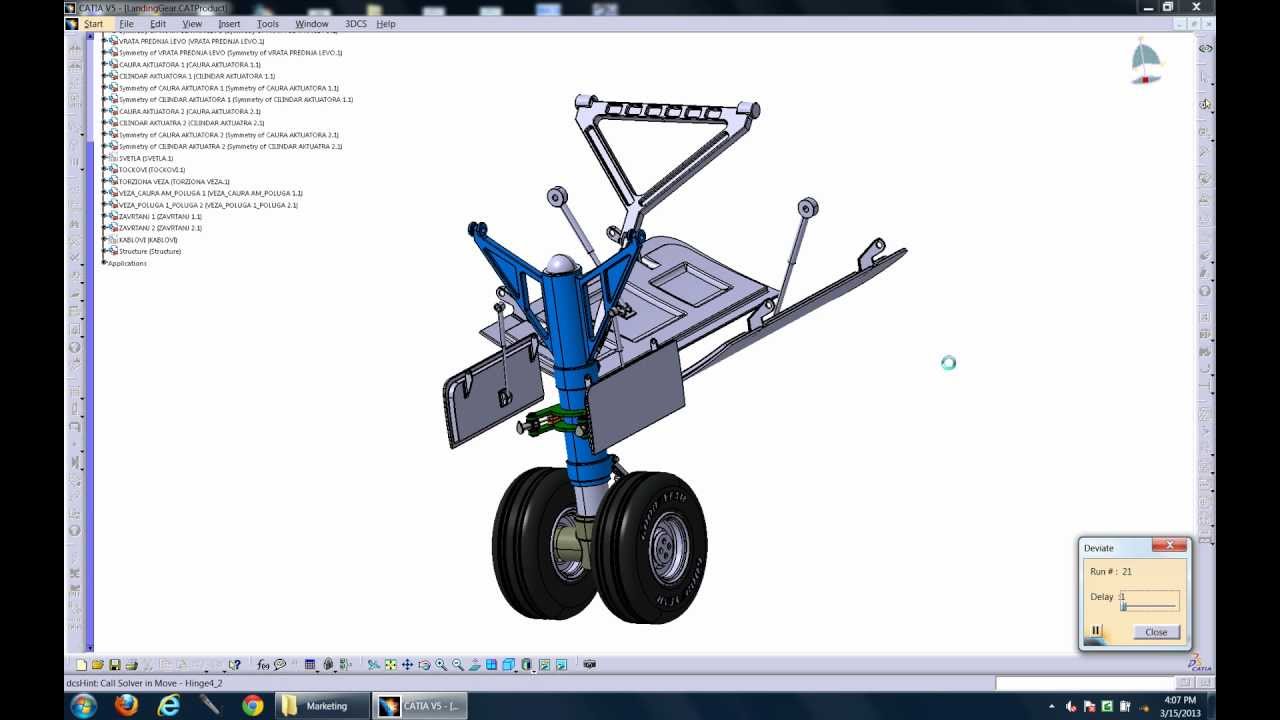This screenshot has width=1280, height=720.
Task: Open the 3DCS menu
Action: pos(356,23)
